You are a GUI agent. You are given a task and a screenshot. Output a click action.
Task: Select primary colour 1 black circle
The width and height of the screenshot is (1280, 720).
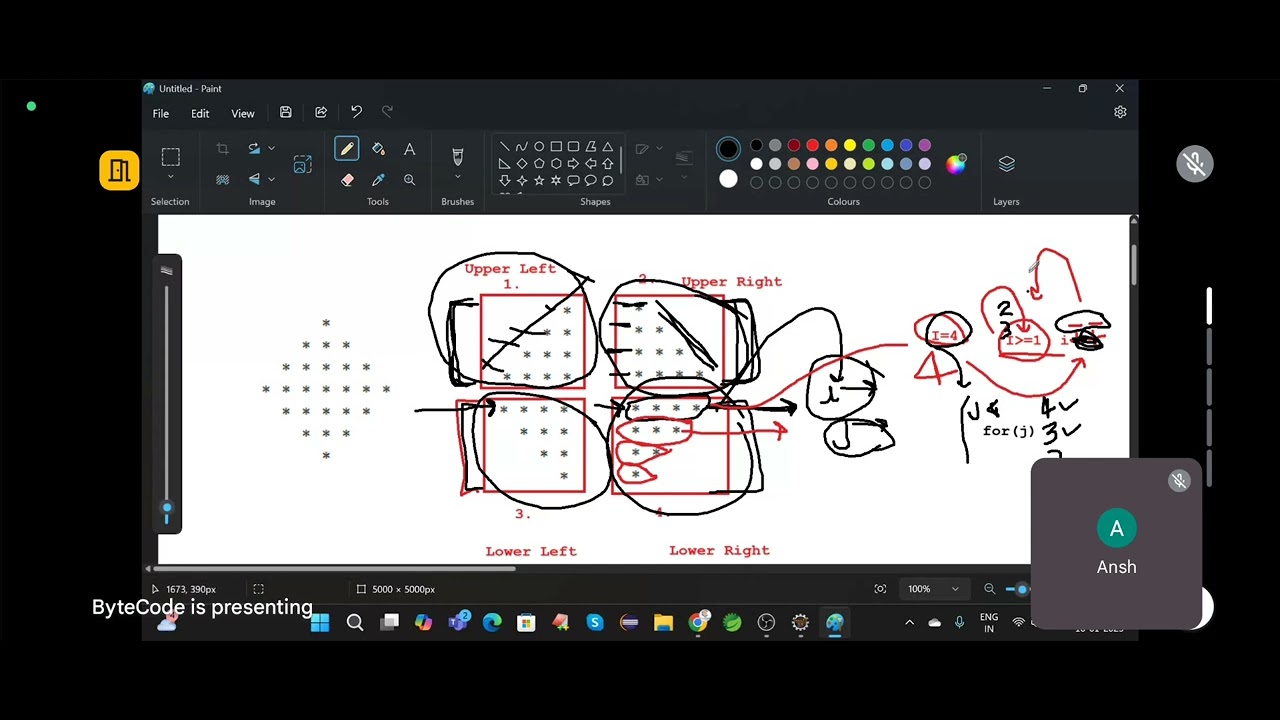coord(728,150)
